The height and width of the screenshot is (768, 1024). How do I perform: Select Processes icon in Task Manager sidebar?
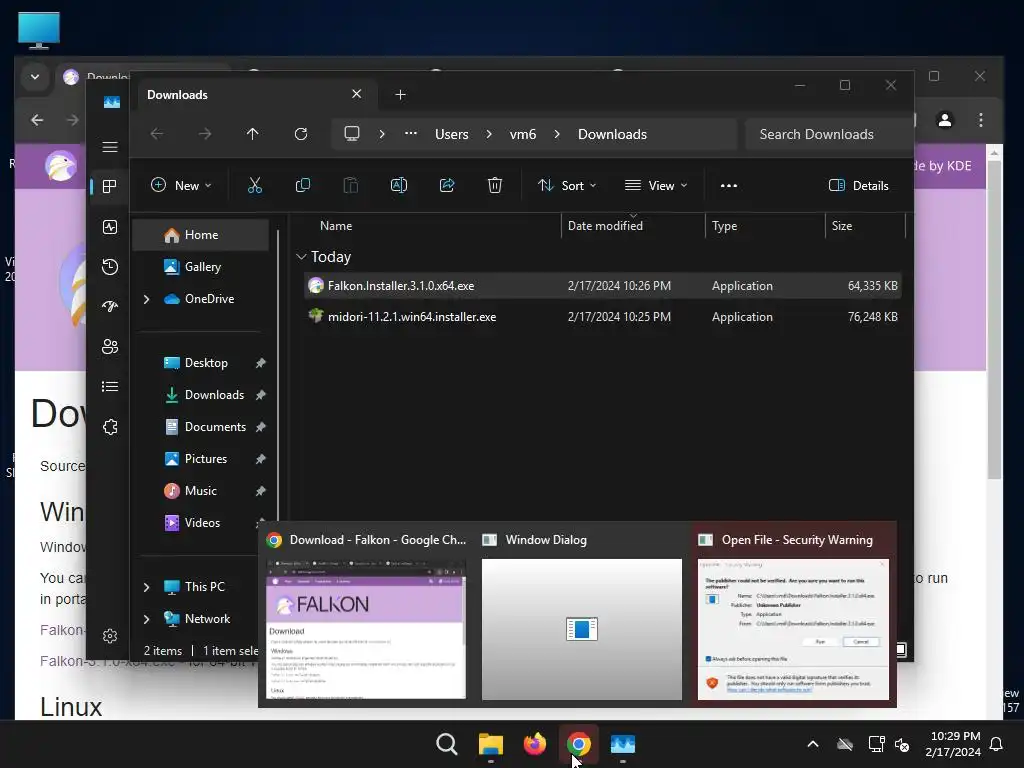click(x=110, y=187)
